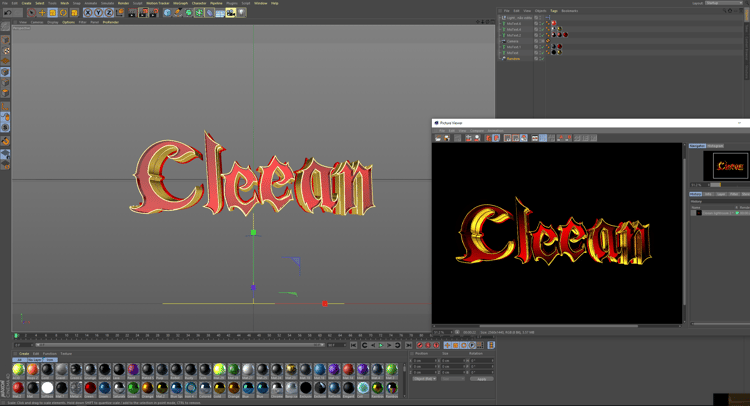Toggle the Z axis lock button

109,13
